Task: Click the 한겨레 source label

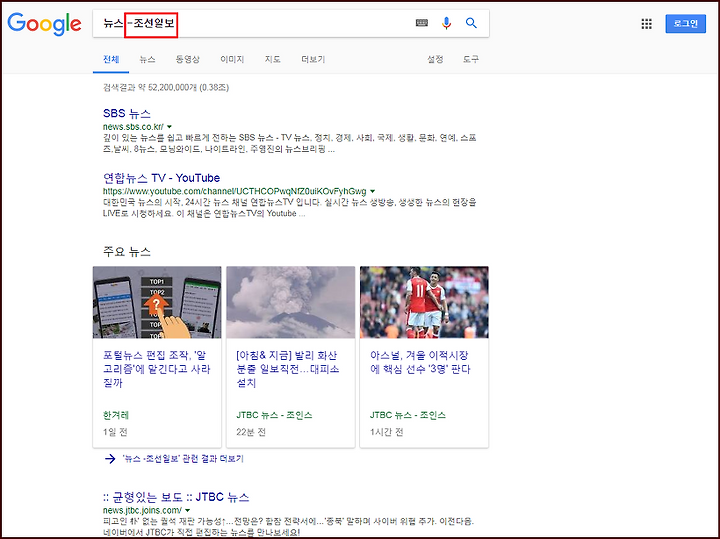Action: [x=116, y=415]
